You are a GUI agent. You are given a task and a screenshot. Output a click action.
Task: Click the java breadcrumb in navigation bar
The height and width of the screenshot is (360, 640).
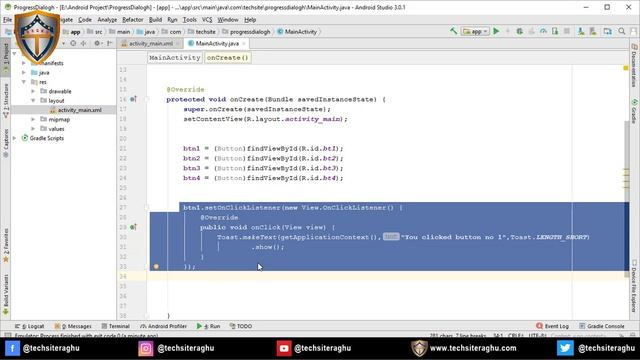(x=146, y=31)
